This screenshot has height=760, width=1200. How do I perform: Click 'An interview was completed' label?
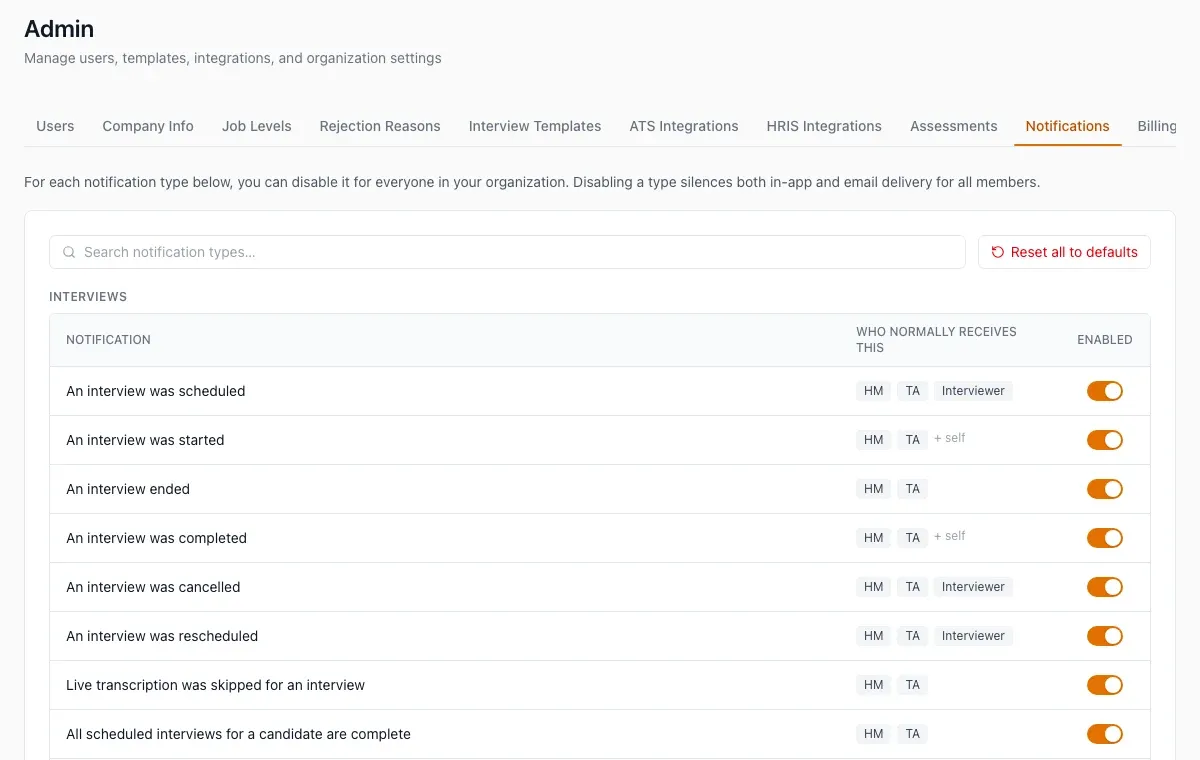(x=156, y=538)
